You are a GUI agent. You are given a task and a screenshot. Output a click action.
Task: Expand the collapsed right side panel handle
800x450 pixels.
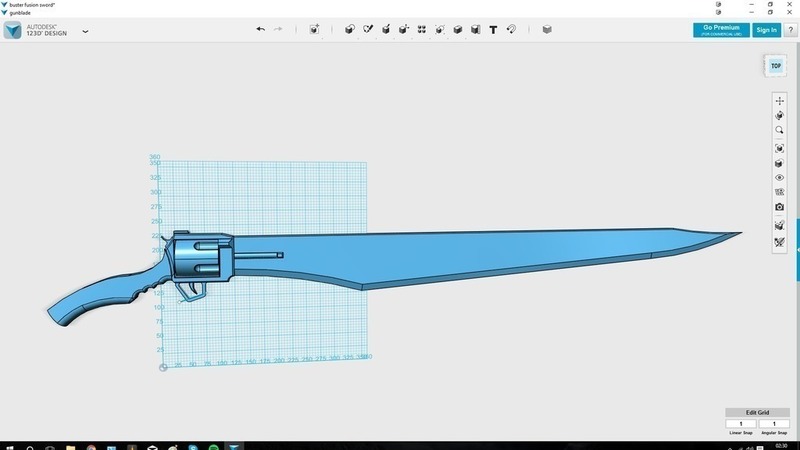pos(797,250)
